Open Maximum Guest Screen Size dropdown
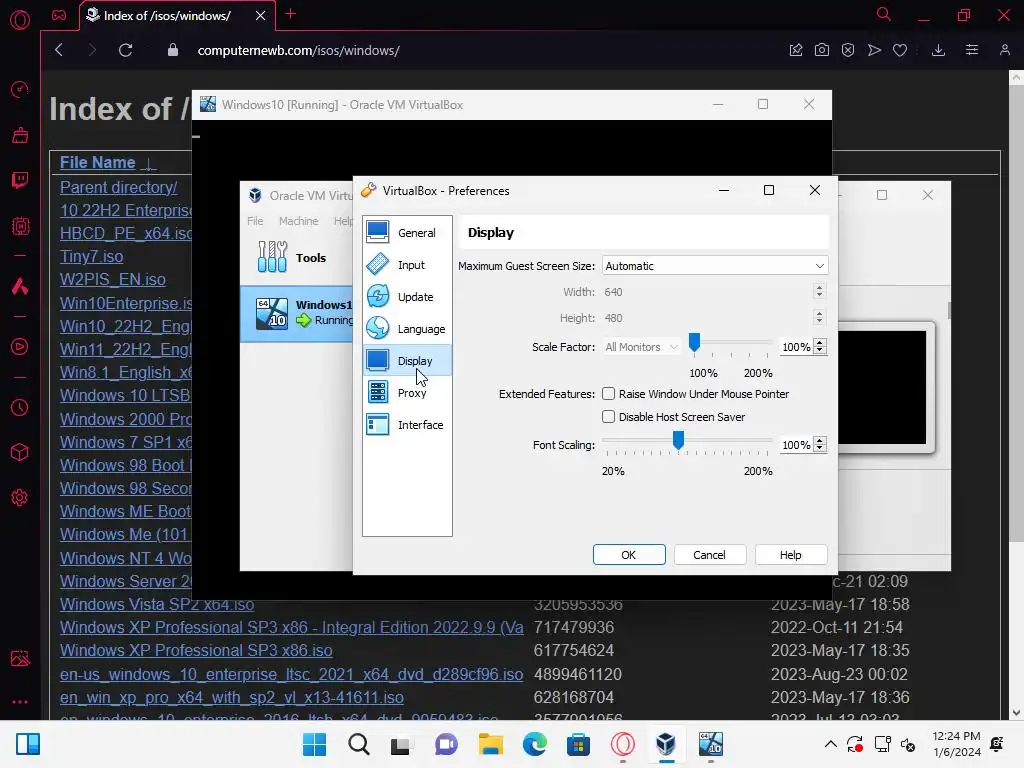The image size is (1024, 768). (x=714, y=266)
